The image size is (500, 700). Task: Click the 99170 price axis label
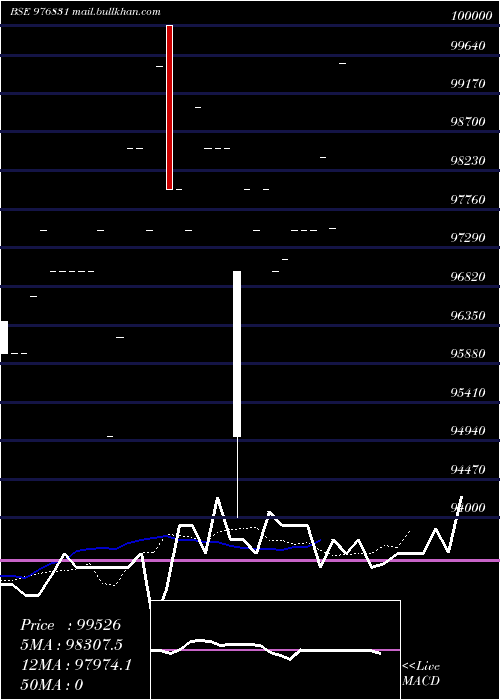[468, 83]
